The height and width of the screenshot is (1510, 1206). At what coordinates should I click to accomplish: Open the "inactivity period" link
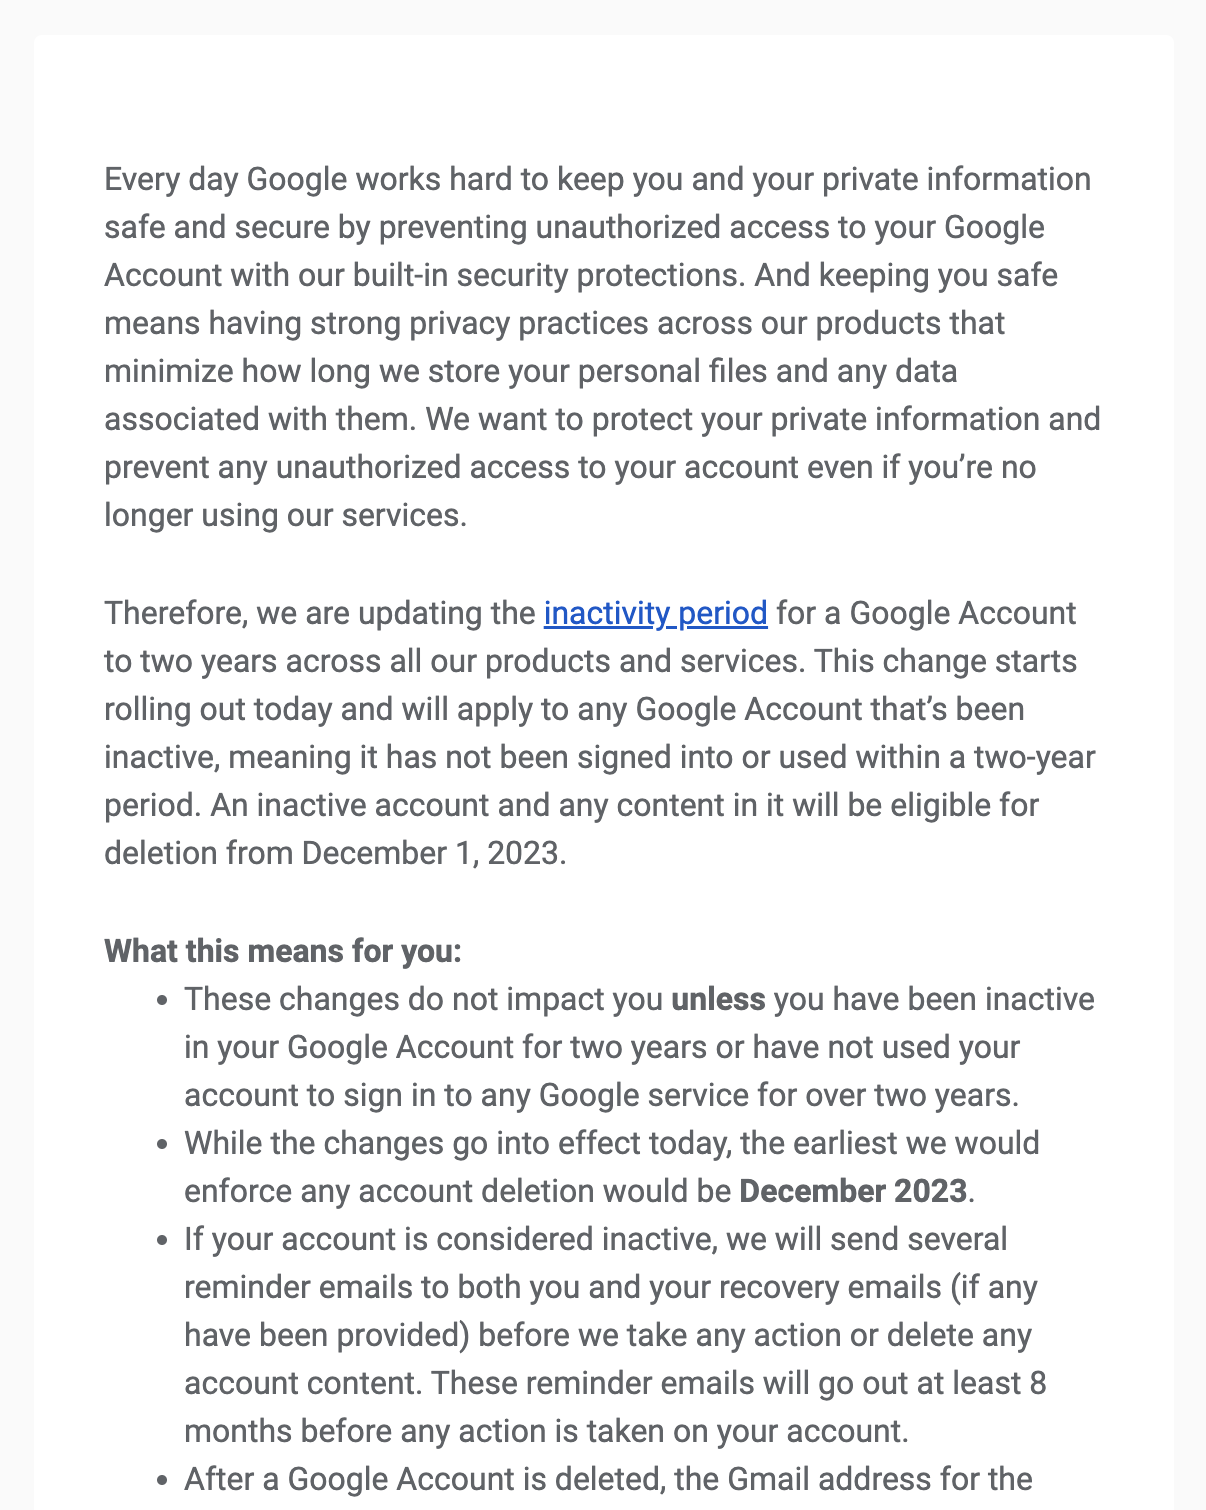(655, 613)
